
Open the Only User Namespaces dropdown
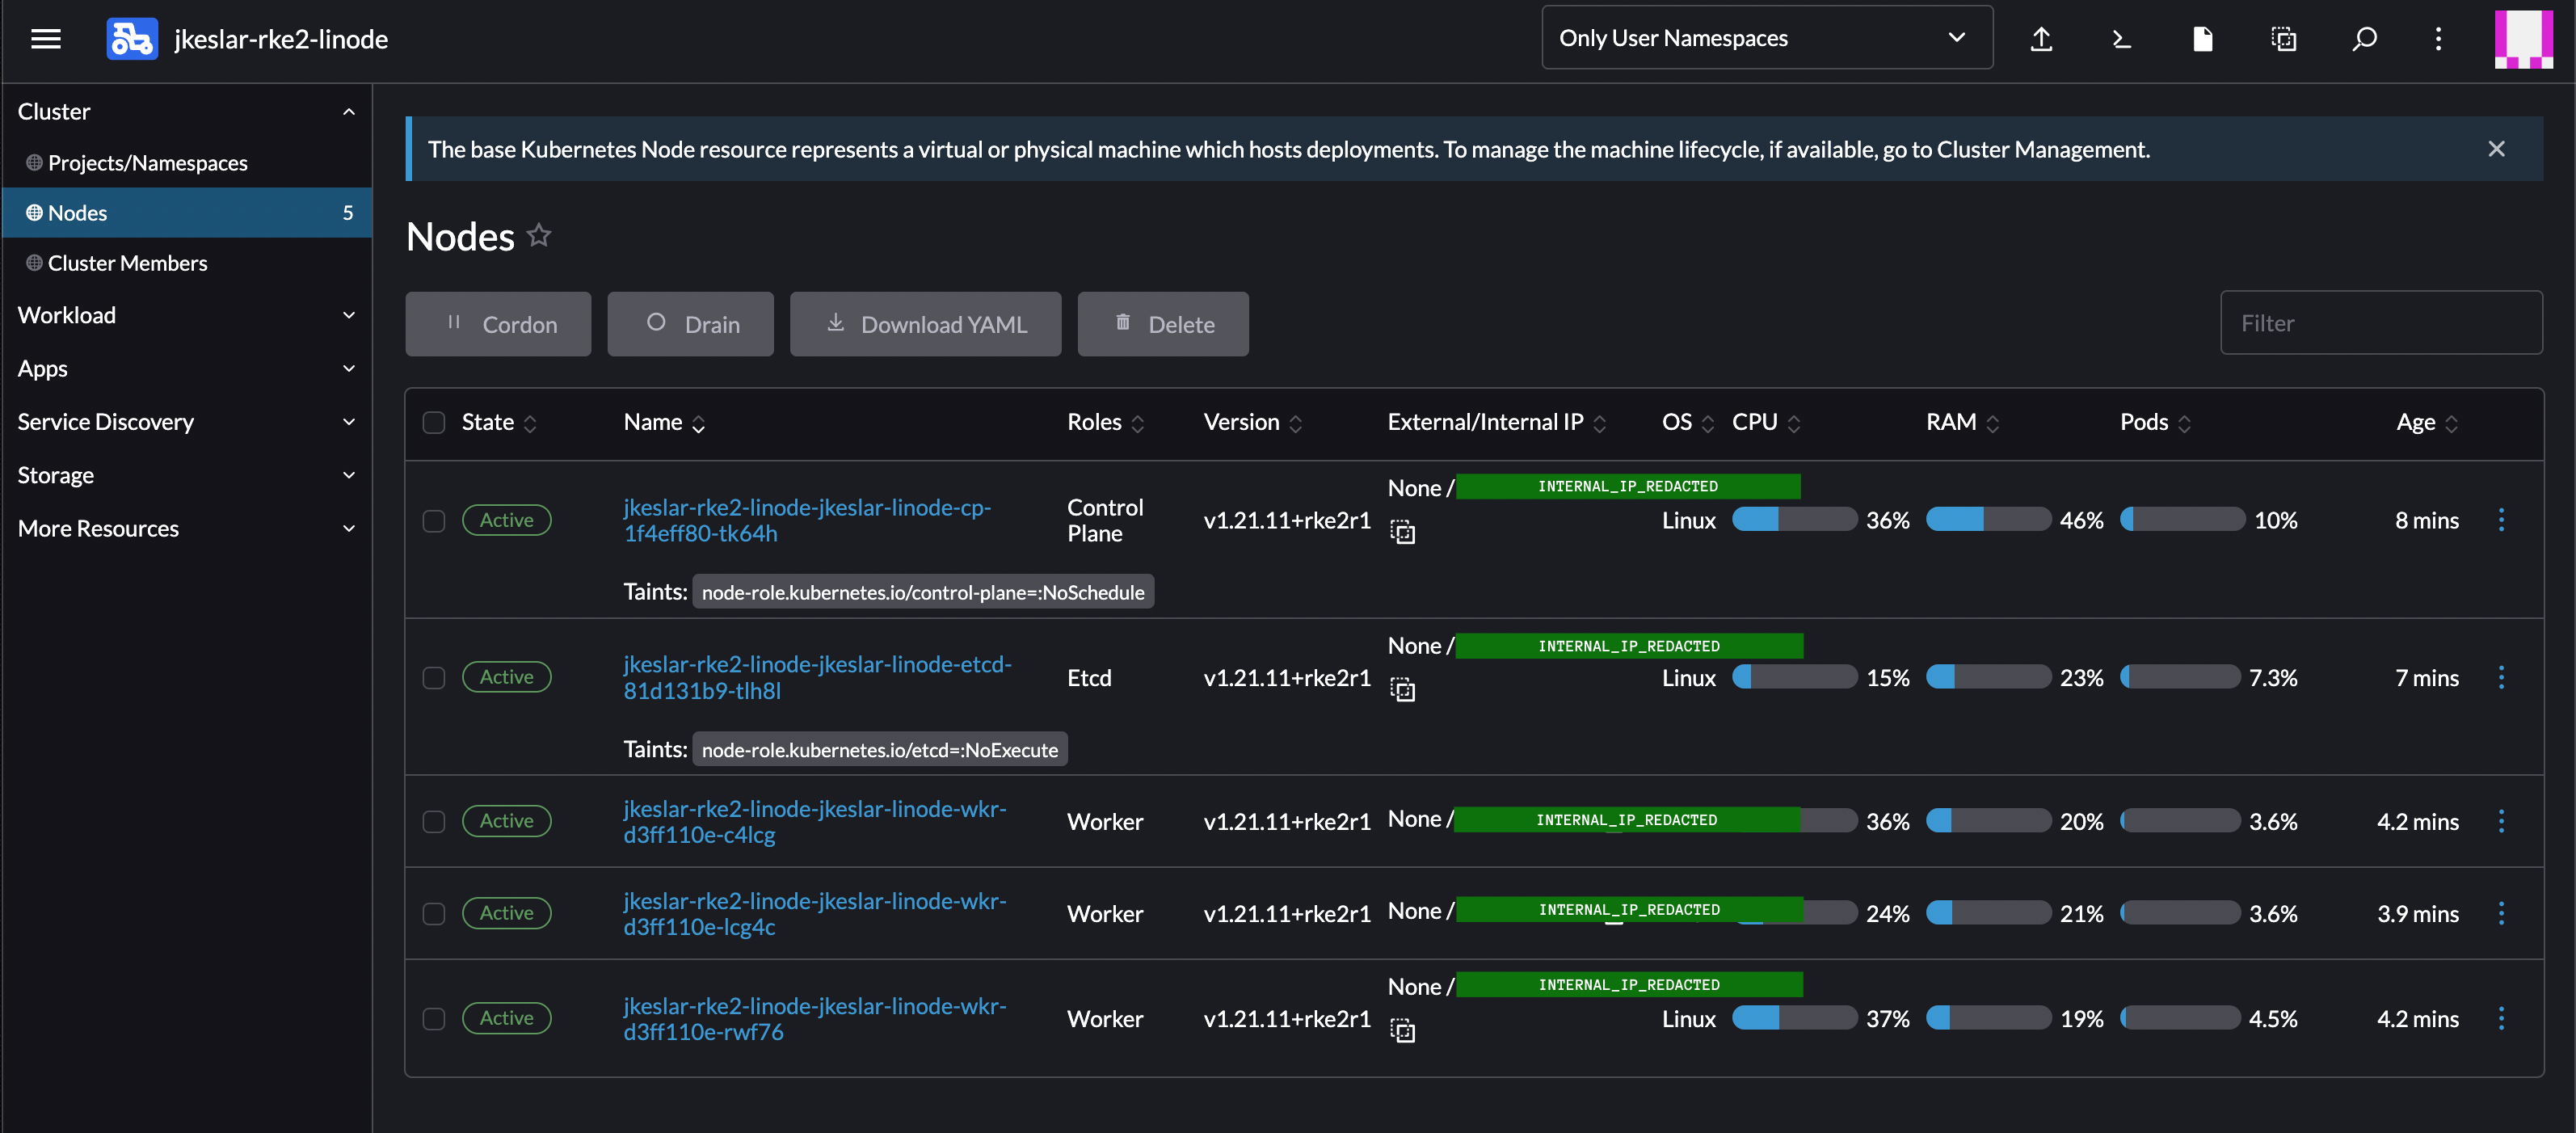(x=1766, y=37)
